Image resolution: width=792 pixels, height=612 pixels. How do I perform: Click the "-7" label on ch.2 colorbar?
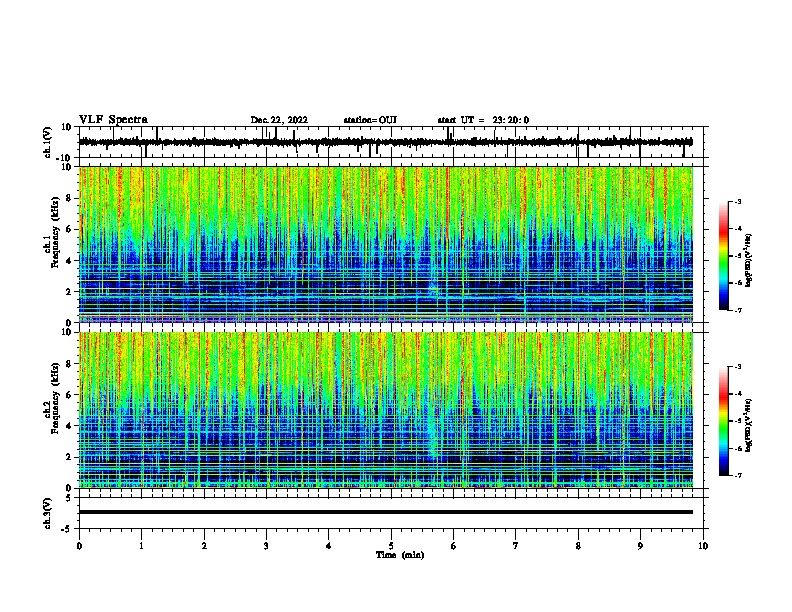[737, 475]
